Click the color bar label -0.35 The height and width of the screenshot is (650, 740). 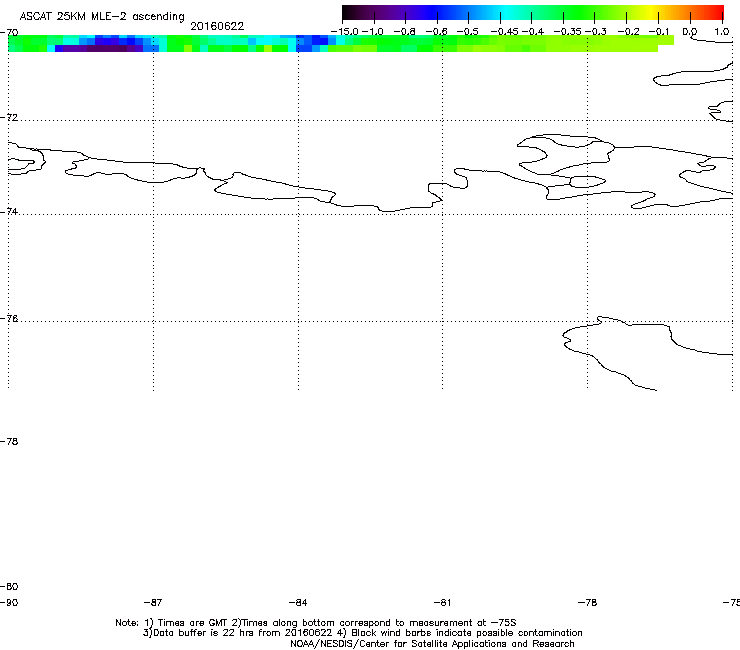(x=567, y=32)
